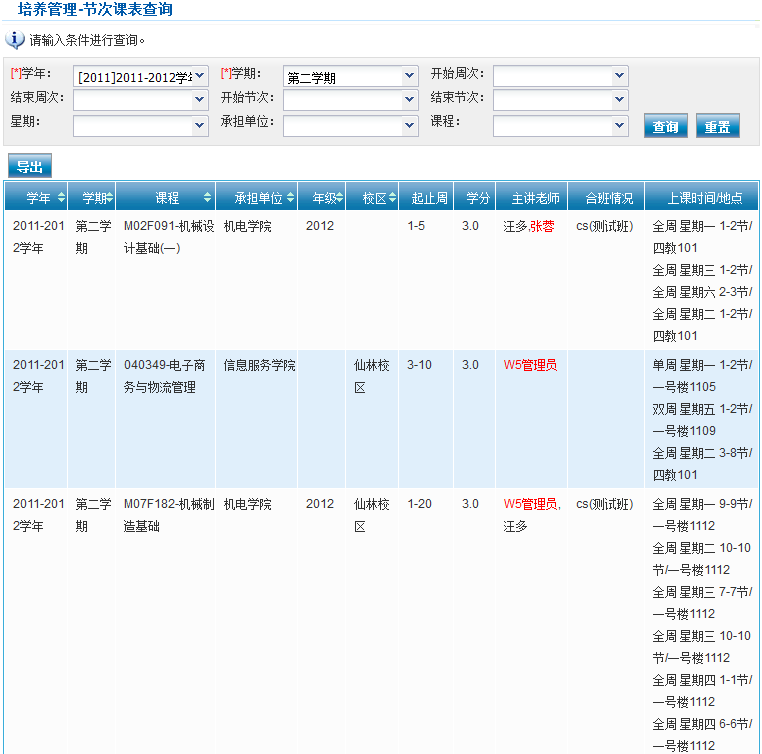Sort the table by 学期 column arrows
This screenshot has width=762, height=754.
tap(109, 197)
